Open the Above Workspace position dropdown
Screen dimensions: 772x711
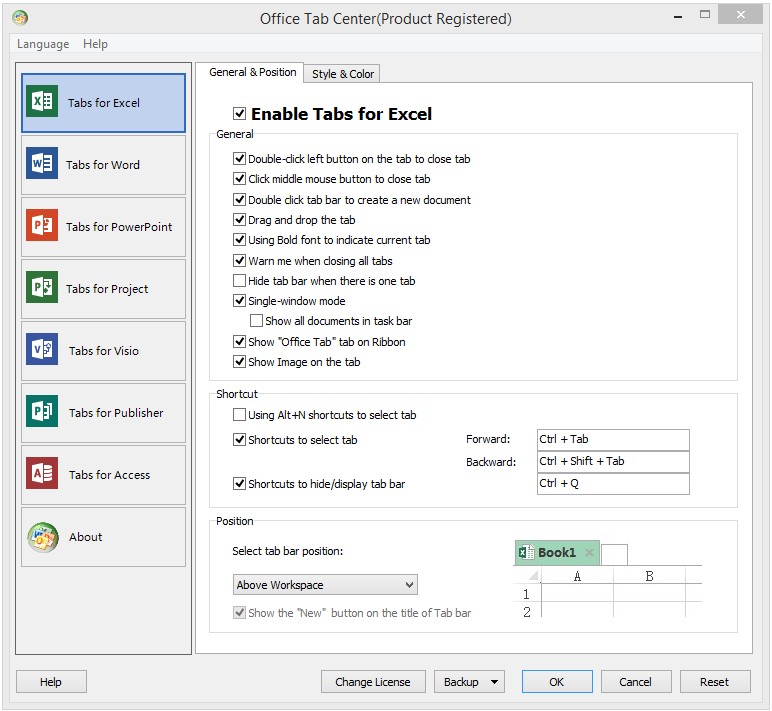click(x=325, y=585)
